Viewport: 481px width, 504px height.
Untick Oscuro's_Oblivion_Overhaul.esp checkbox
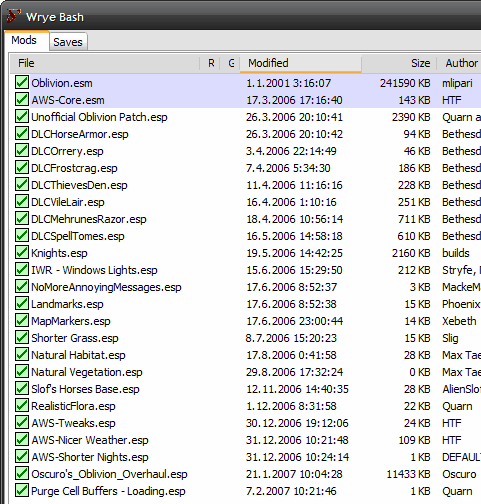click(22, 473)
